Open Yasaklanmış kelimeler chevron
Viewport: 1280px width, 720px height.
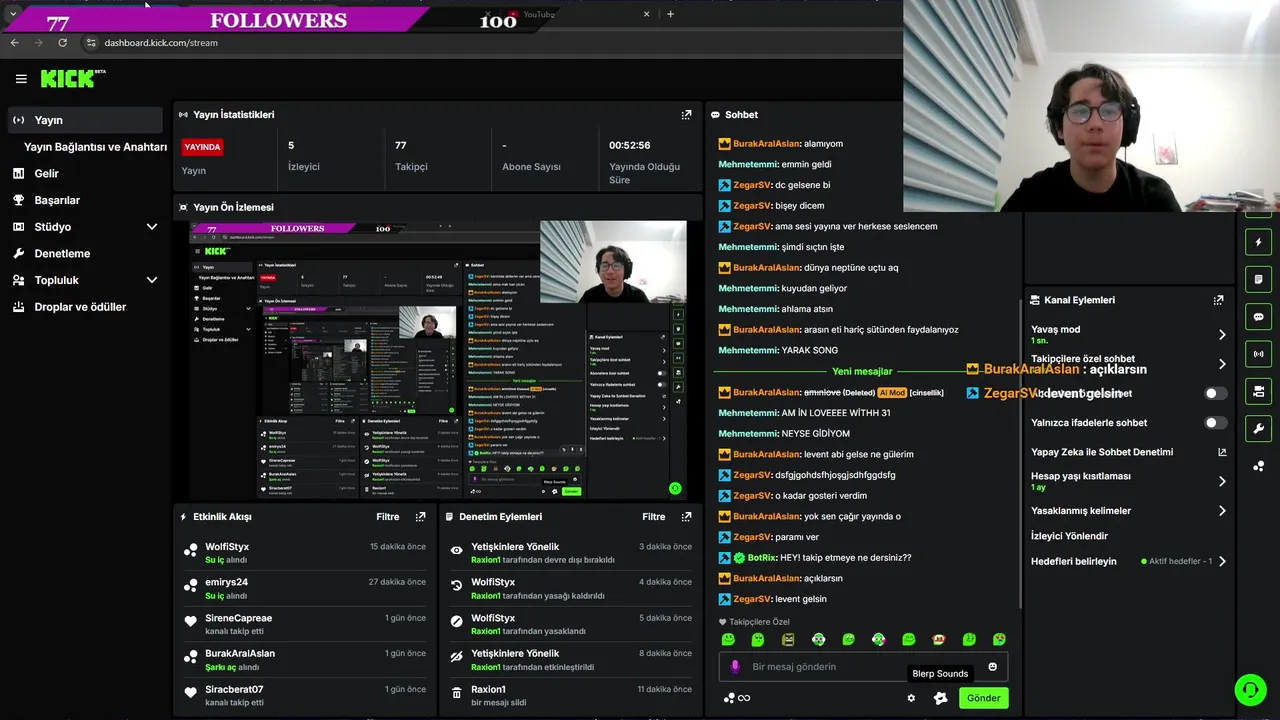point(1222,511)
